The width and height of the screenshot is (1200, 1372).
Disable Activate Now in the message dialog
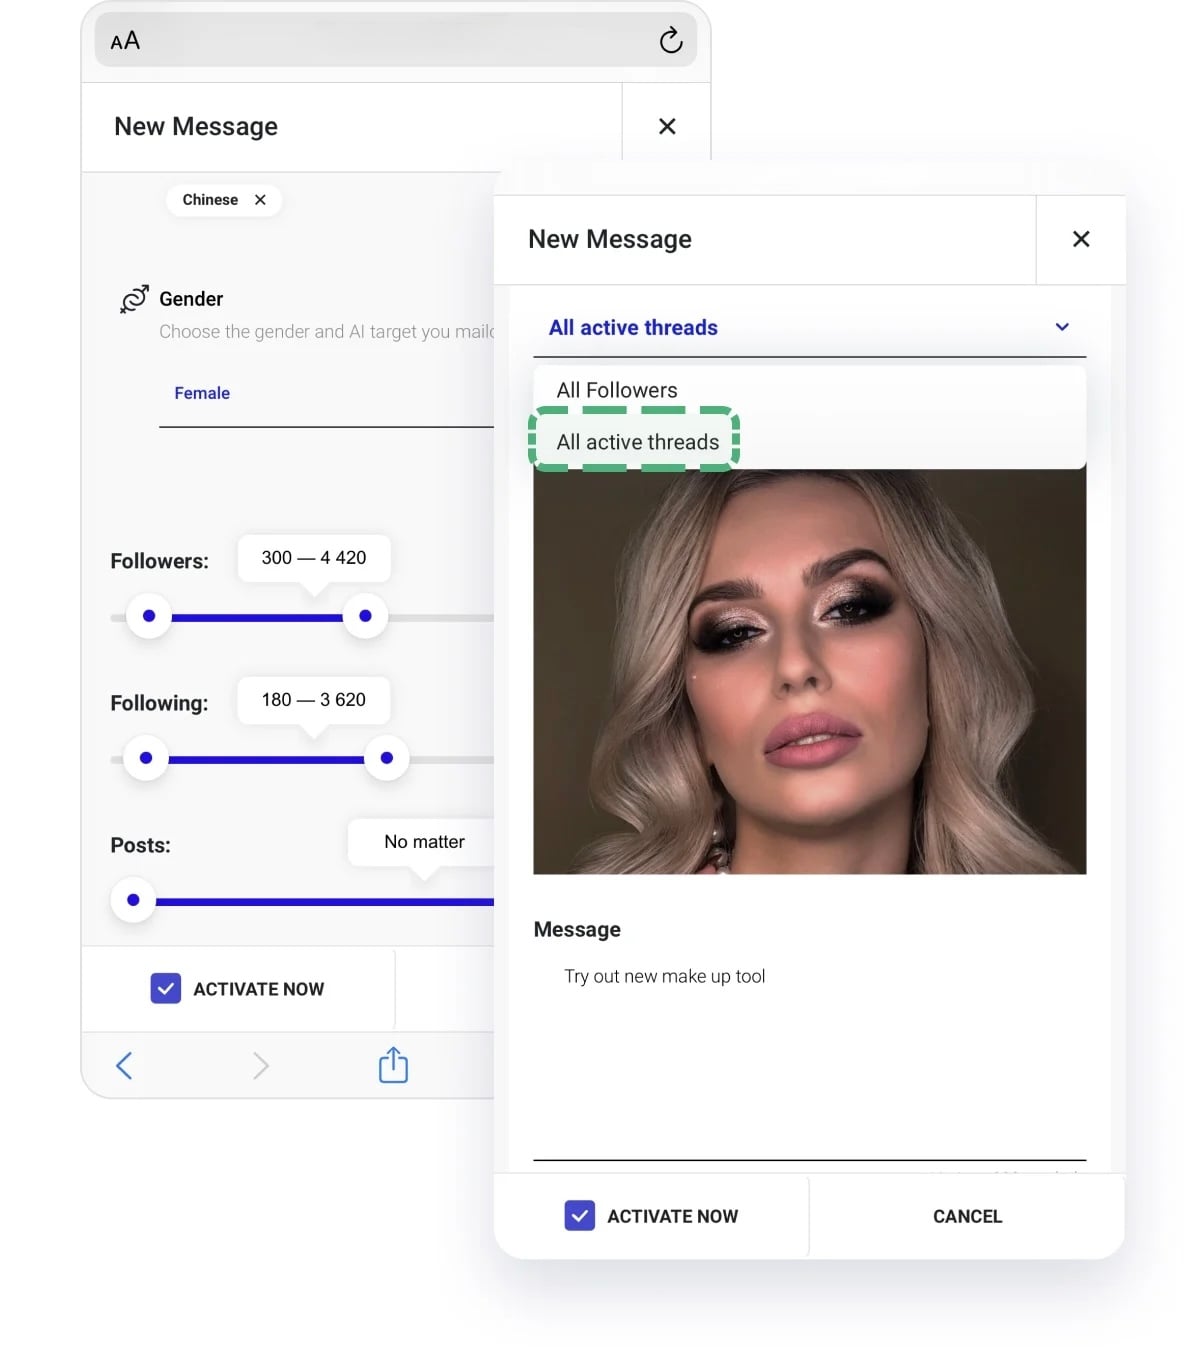coord(580,1216)
